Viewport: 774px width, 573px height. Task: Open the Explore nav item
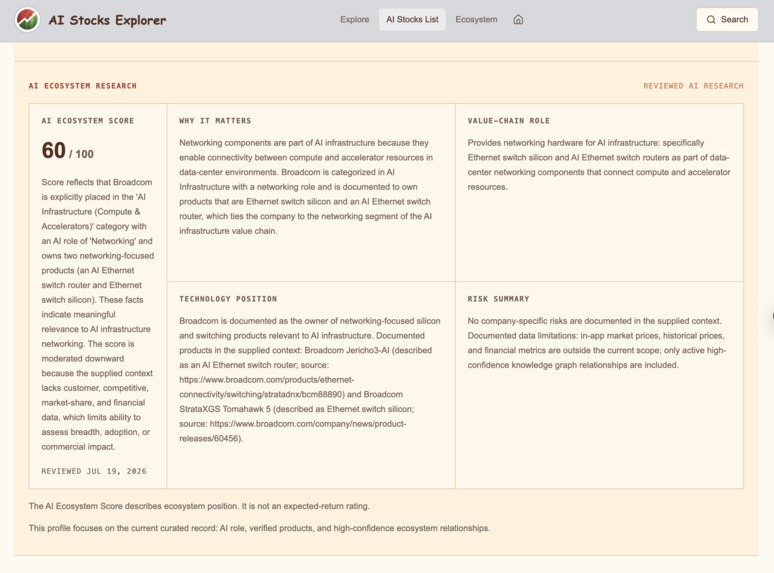pyautogui.click(x=354, y=20)
